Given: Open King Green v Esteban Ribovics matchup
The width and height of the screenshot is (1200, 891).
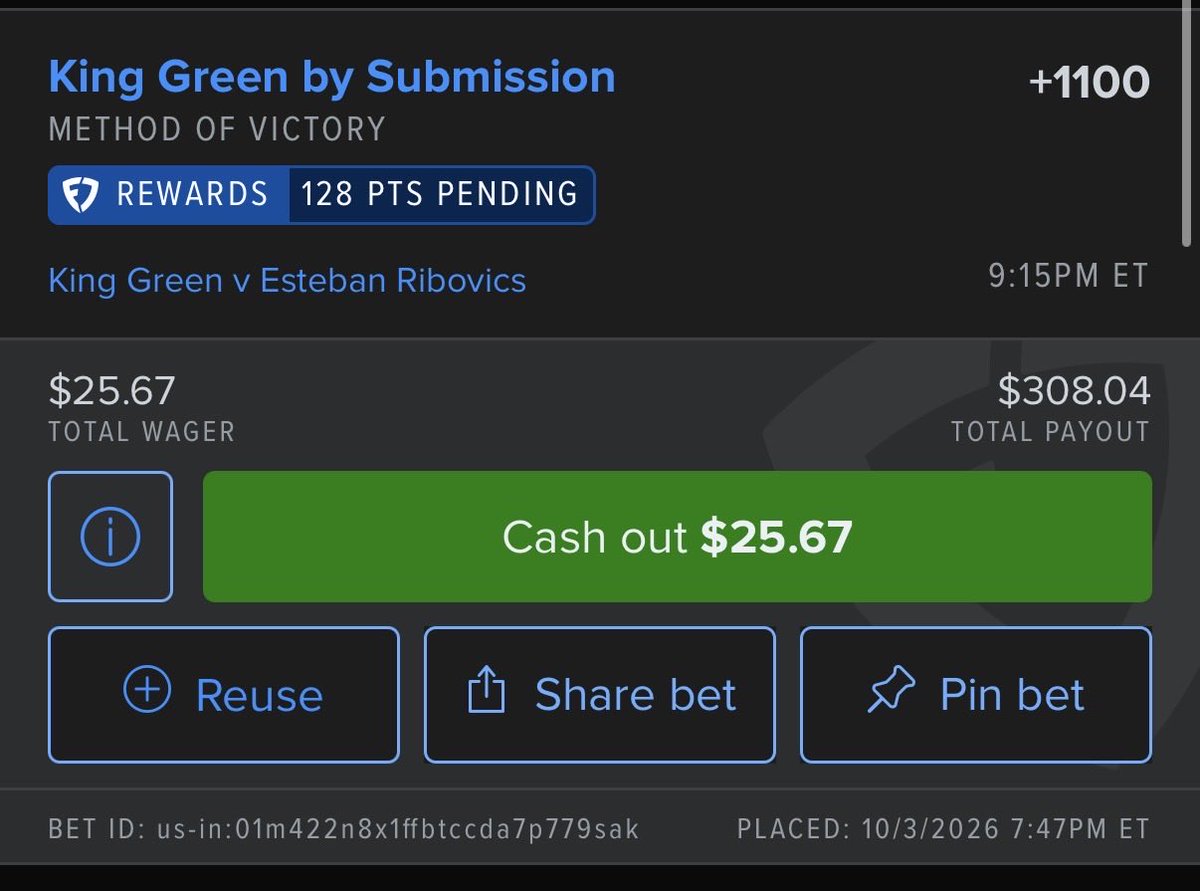Looking at the screenshot, I should tap(287, 280).
